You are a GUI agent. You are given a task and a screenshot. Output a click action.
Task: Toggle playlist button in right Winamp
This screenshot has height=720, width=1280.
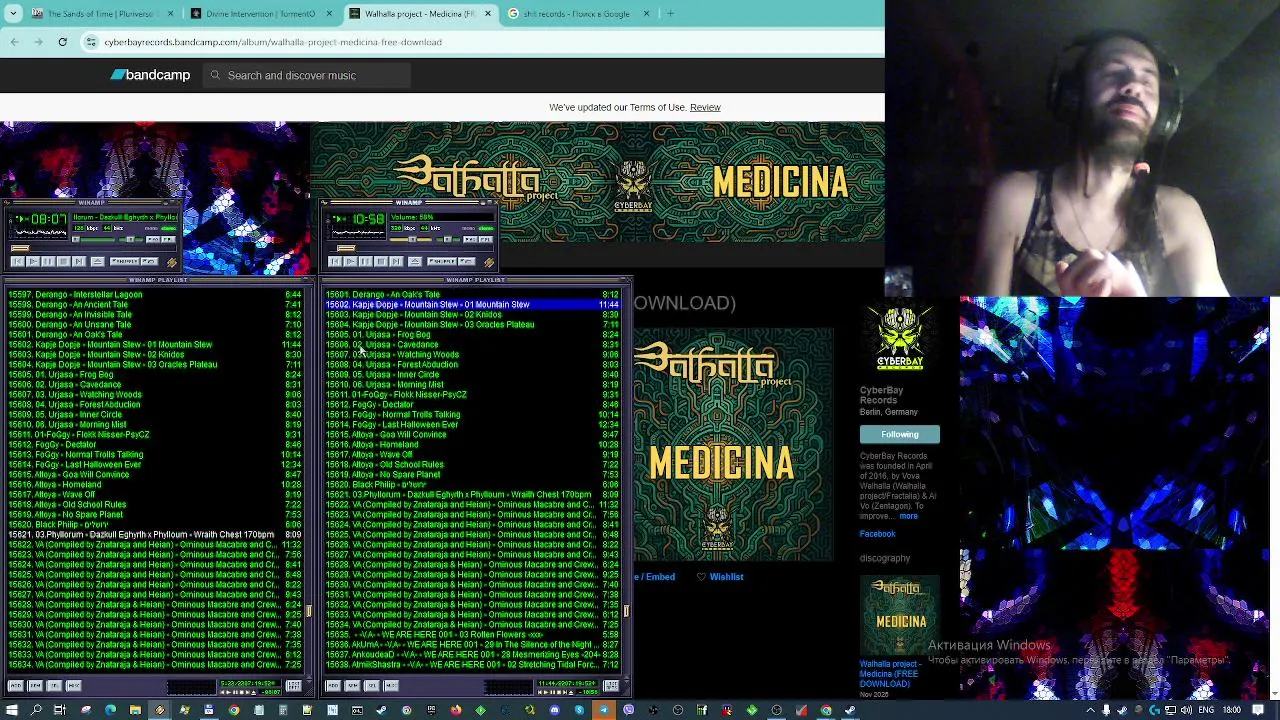coord(486,239)
